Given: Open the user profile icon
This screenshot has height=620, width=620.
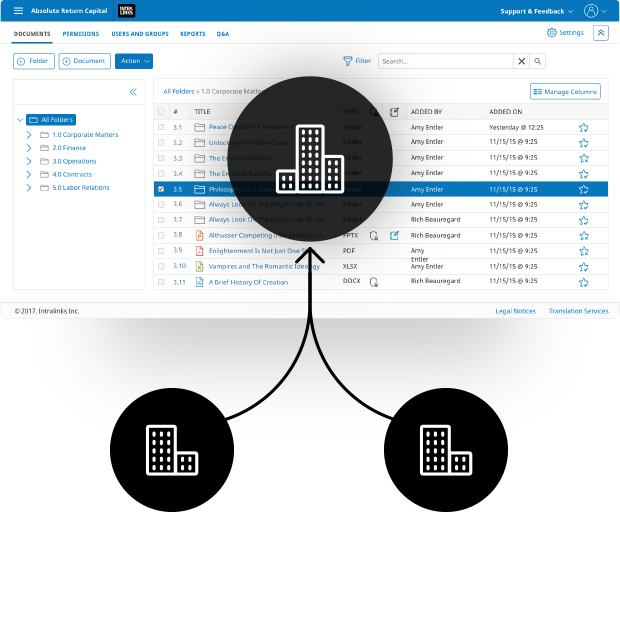Looking at the screenshot, I should pos(591,11).
